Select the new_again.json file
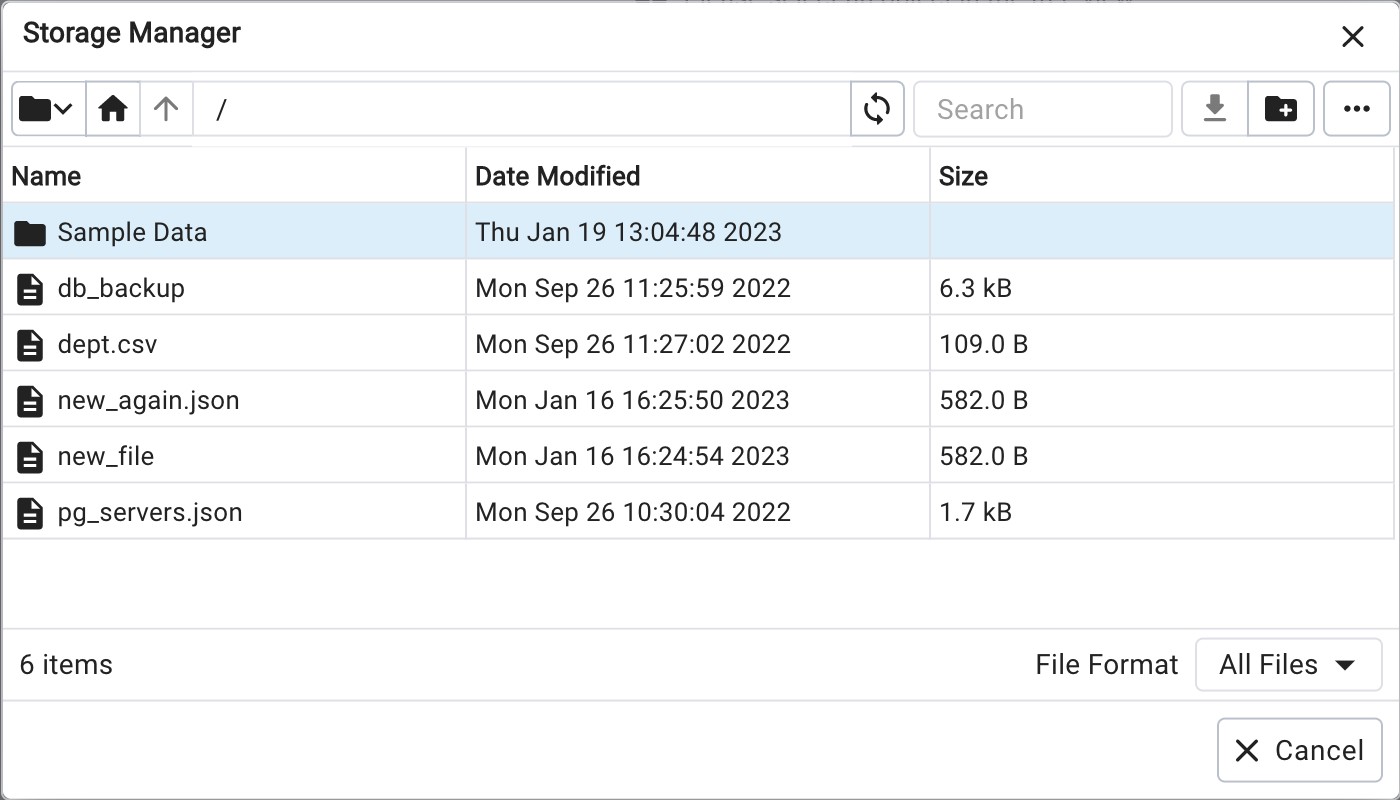This screenshot has height=800, width=1400. 148,401
